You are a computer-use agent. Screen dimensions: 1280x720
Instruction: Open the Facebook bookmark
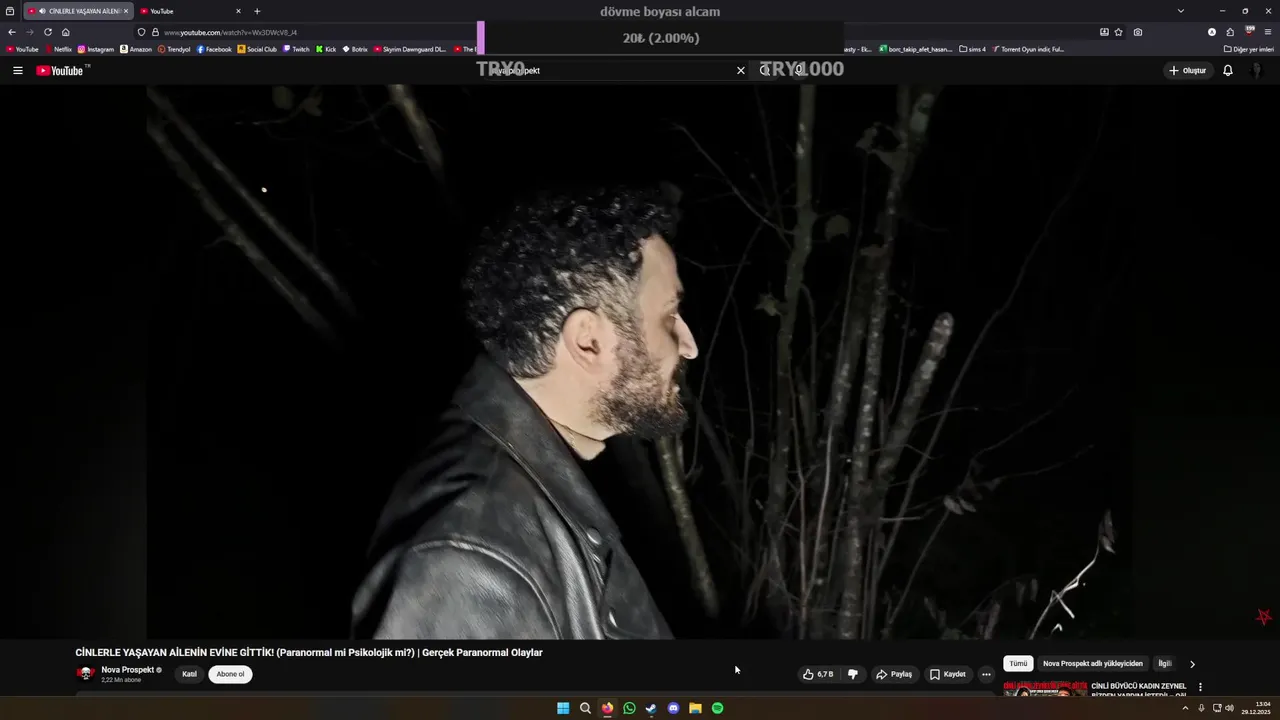point(214,49)
